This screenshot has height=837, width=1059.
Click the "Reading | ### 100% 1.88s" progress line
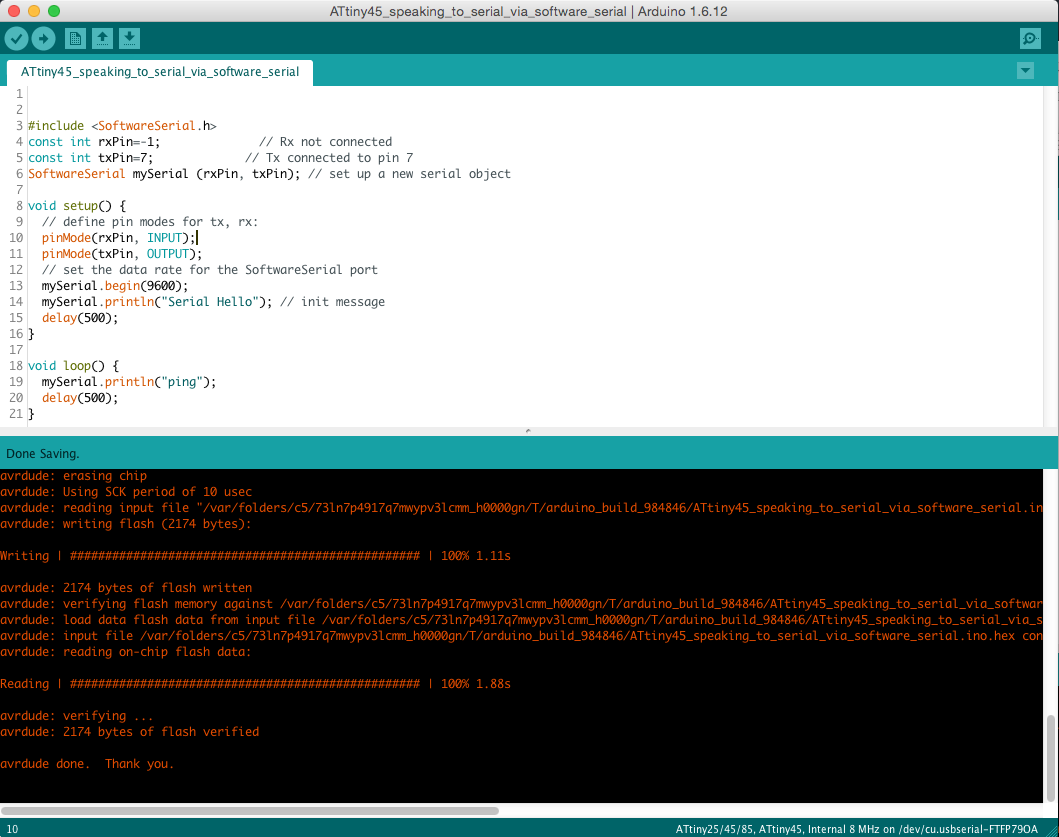pyautogui.click(x=255, y=684)
